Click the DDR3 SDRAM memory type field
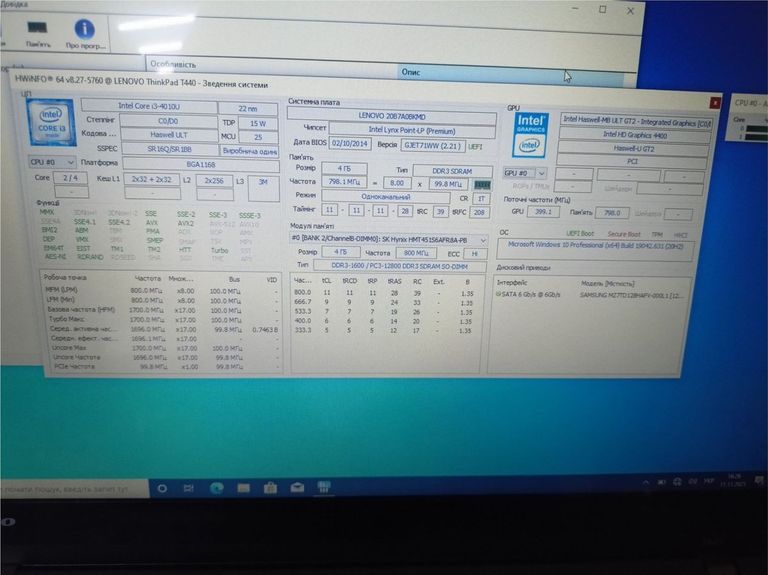Image resolution: width=768 pixels, height=575 pixels. point(452,171)
